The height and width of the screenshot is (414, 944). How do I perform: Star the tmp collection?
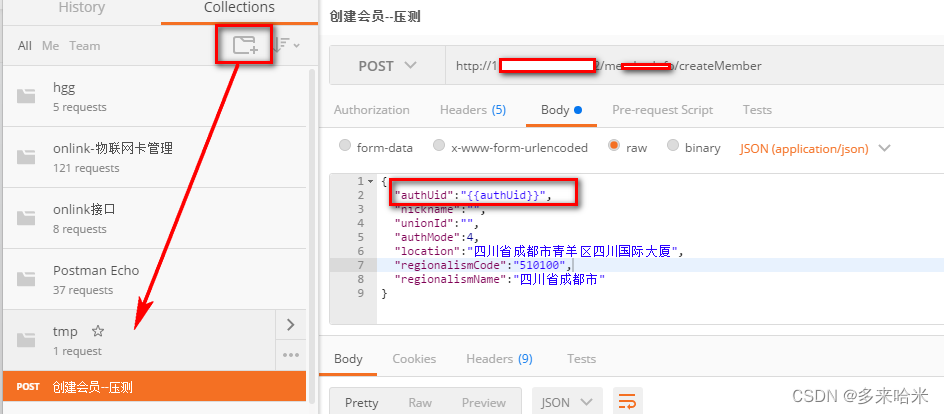tap(98, 331)
